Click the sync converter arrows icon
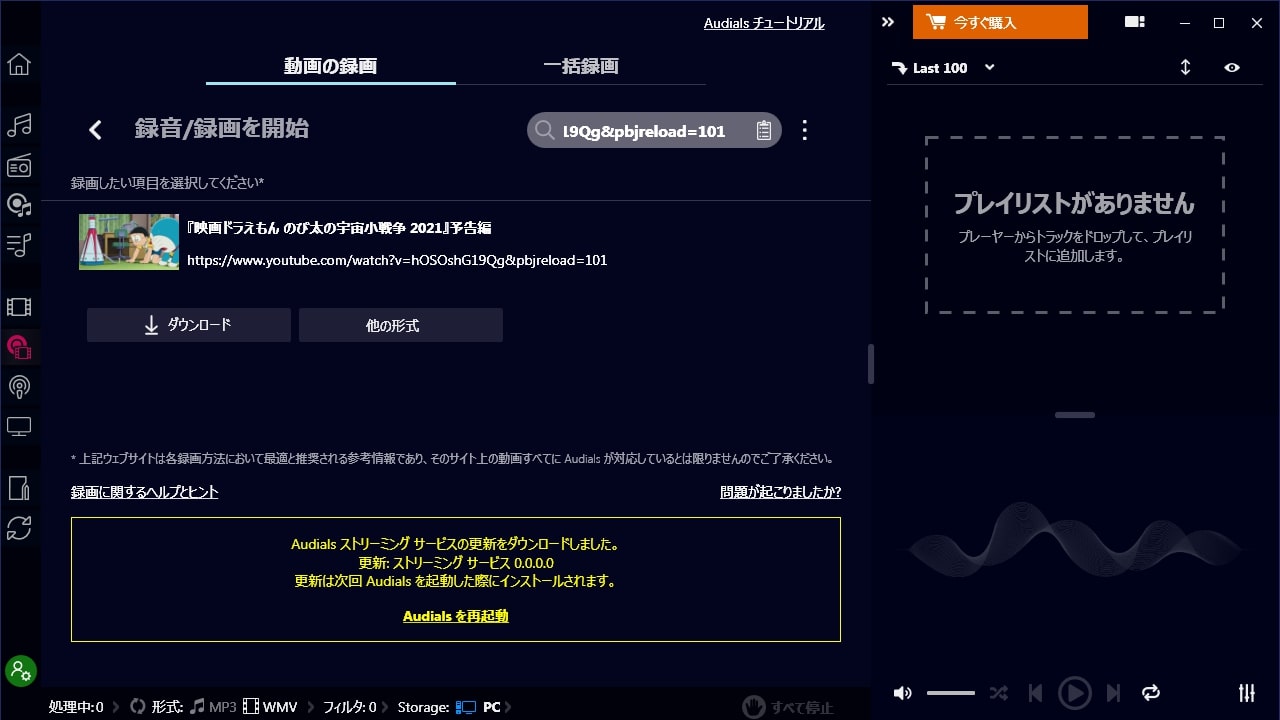The width and height of the screenshot is (1280, 720). (x=19, y=528)
